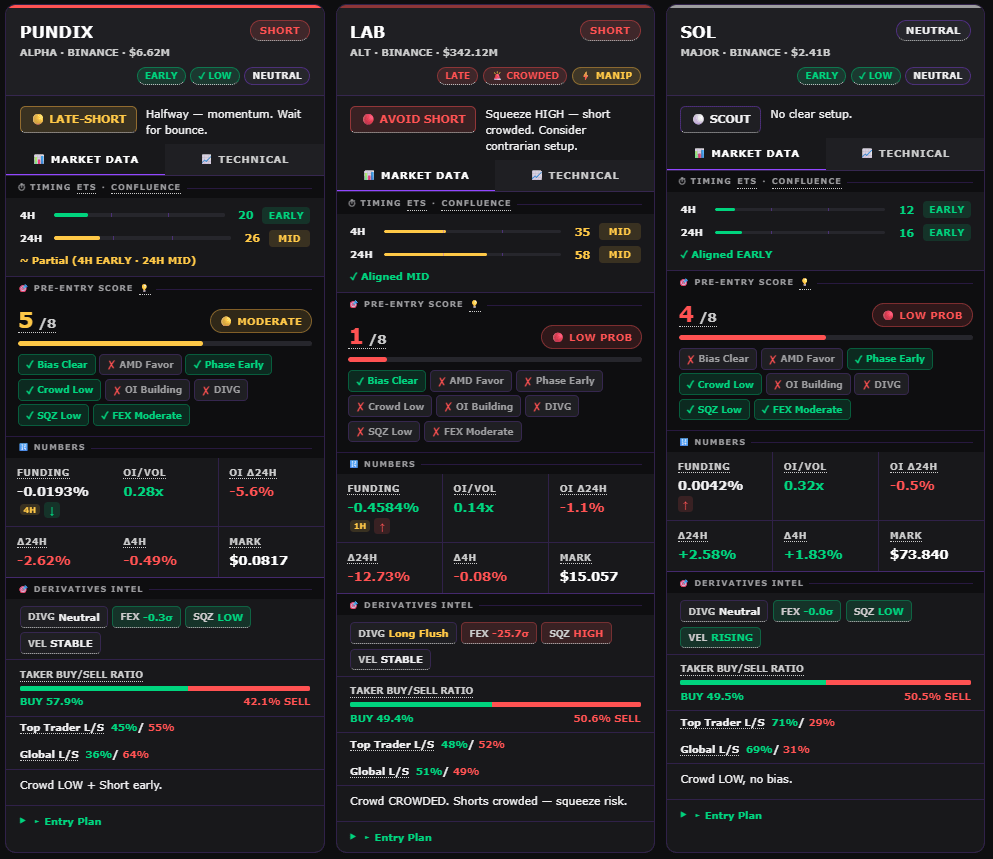
Task: Click the funding up-arrow icon on SOL
Action: coord(685,504)
